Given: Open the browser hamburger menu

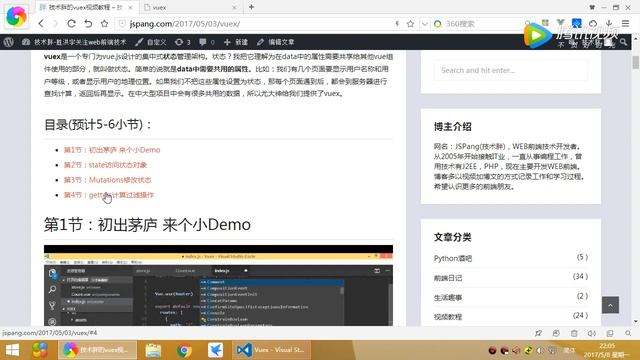Looking at the screenshot, I should tap(625, 23).
